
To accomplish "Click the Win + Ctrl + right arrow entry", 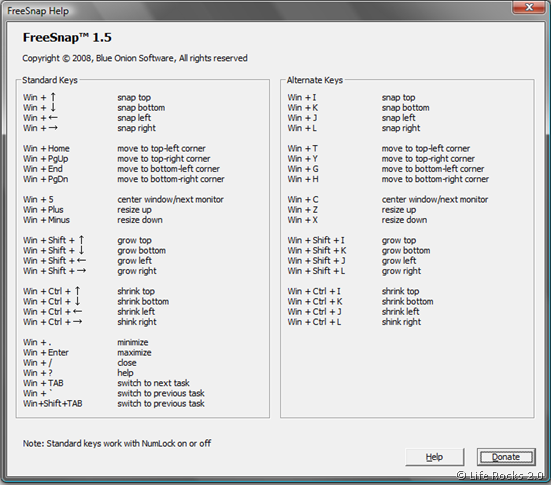I will [53, 322].
